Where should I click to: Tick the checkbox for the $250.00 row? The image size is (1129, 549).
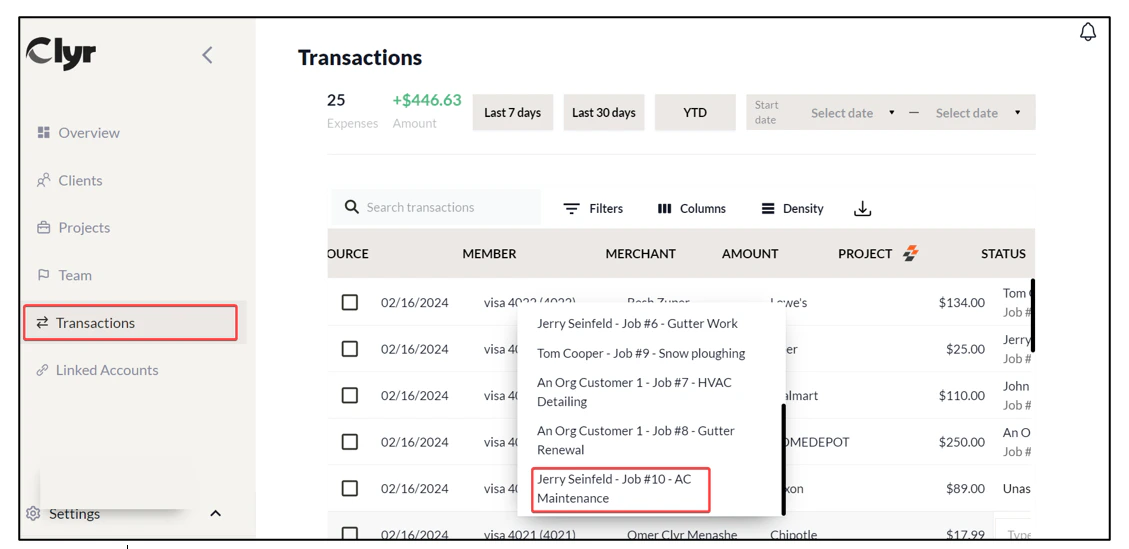tap(350, 442)
